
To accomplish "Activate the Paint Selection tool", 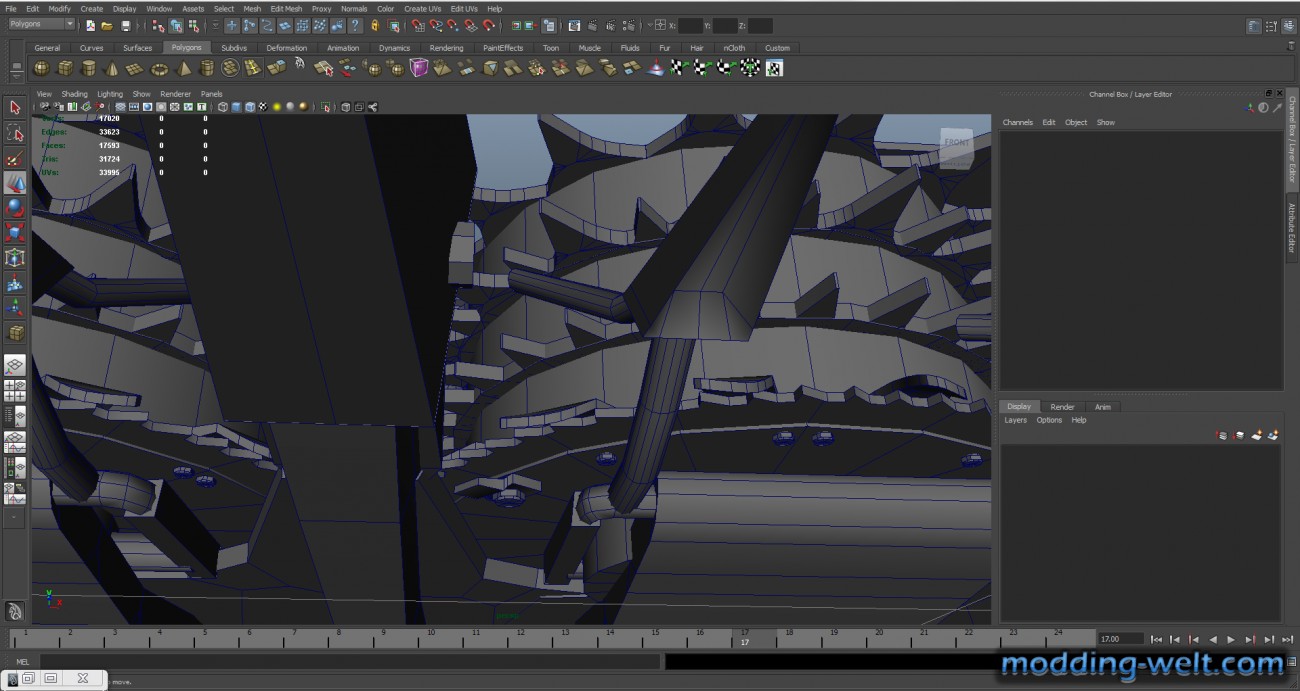I will tap(15, 158).
